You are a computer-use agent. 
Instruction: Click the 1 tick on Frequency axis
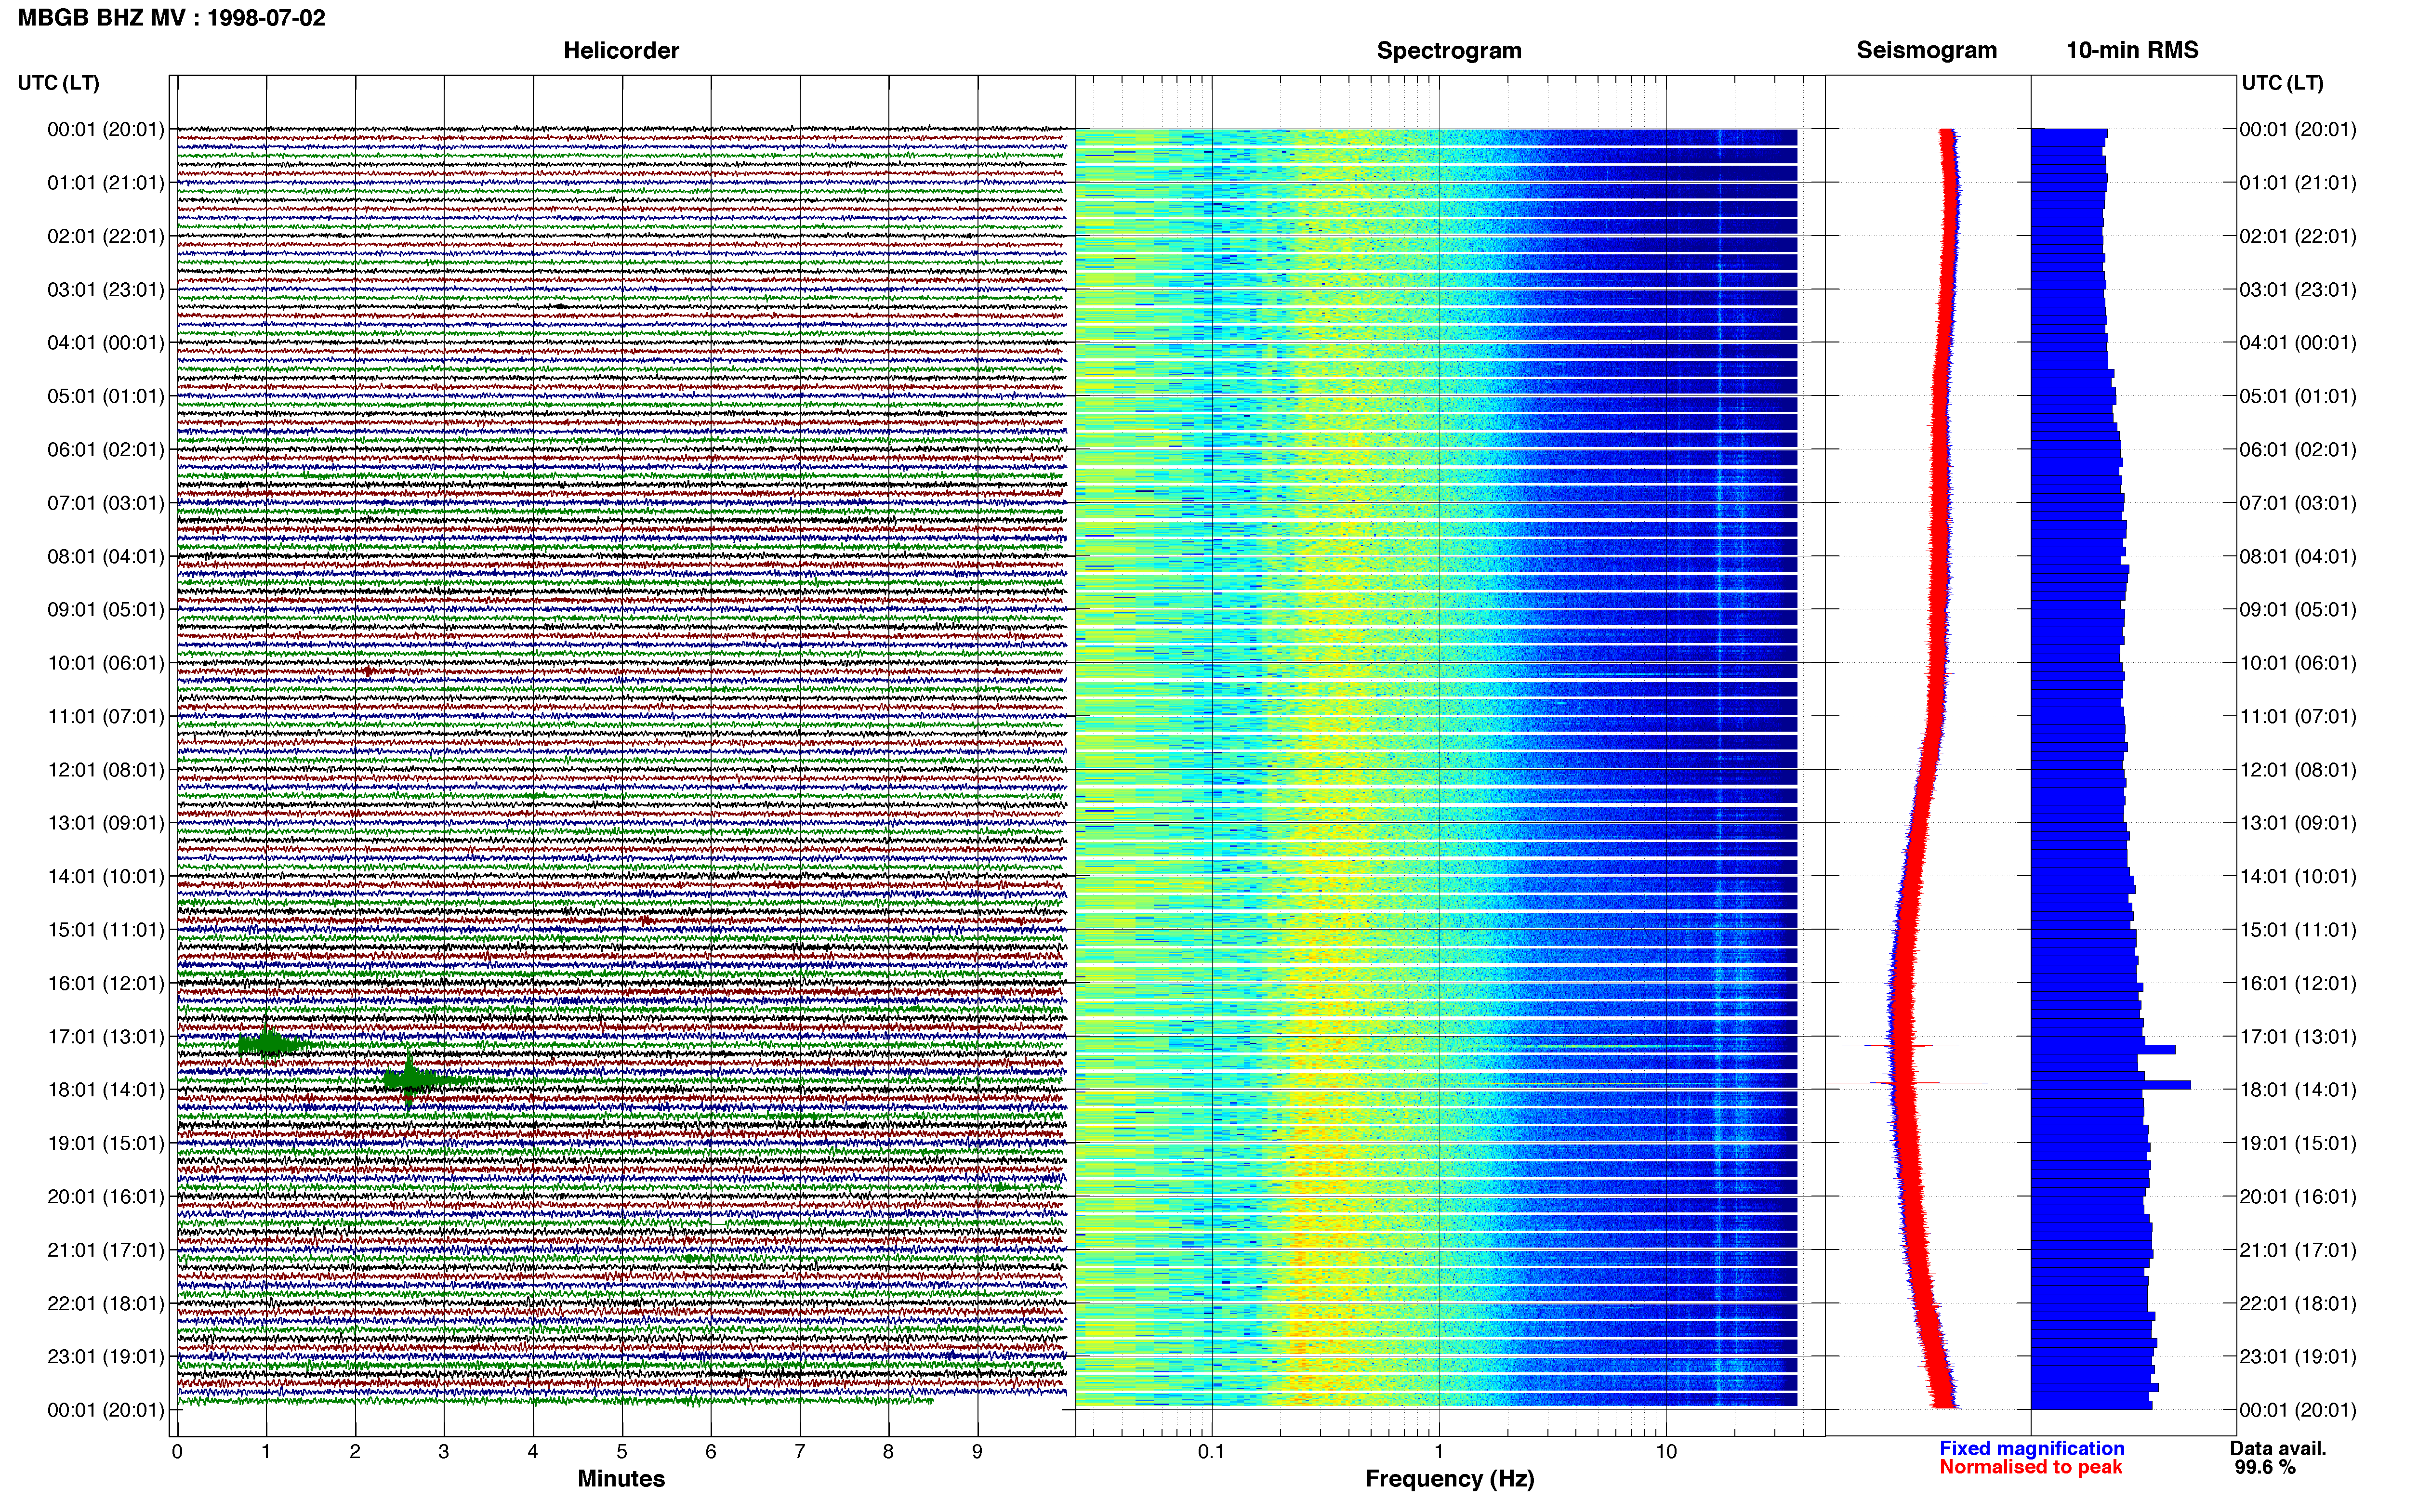tap(1439, 1451)
